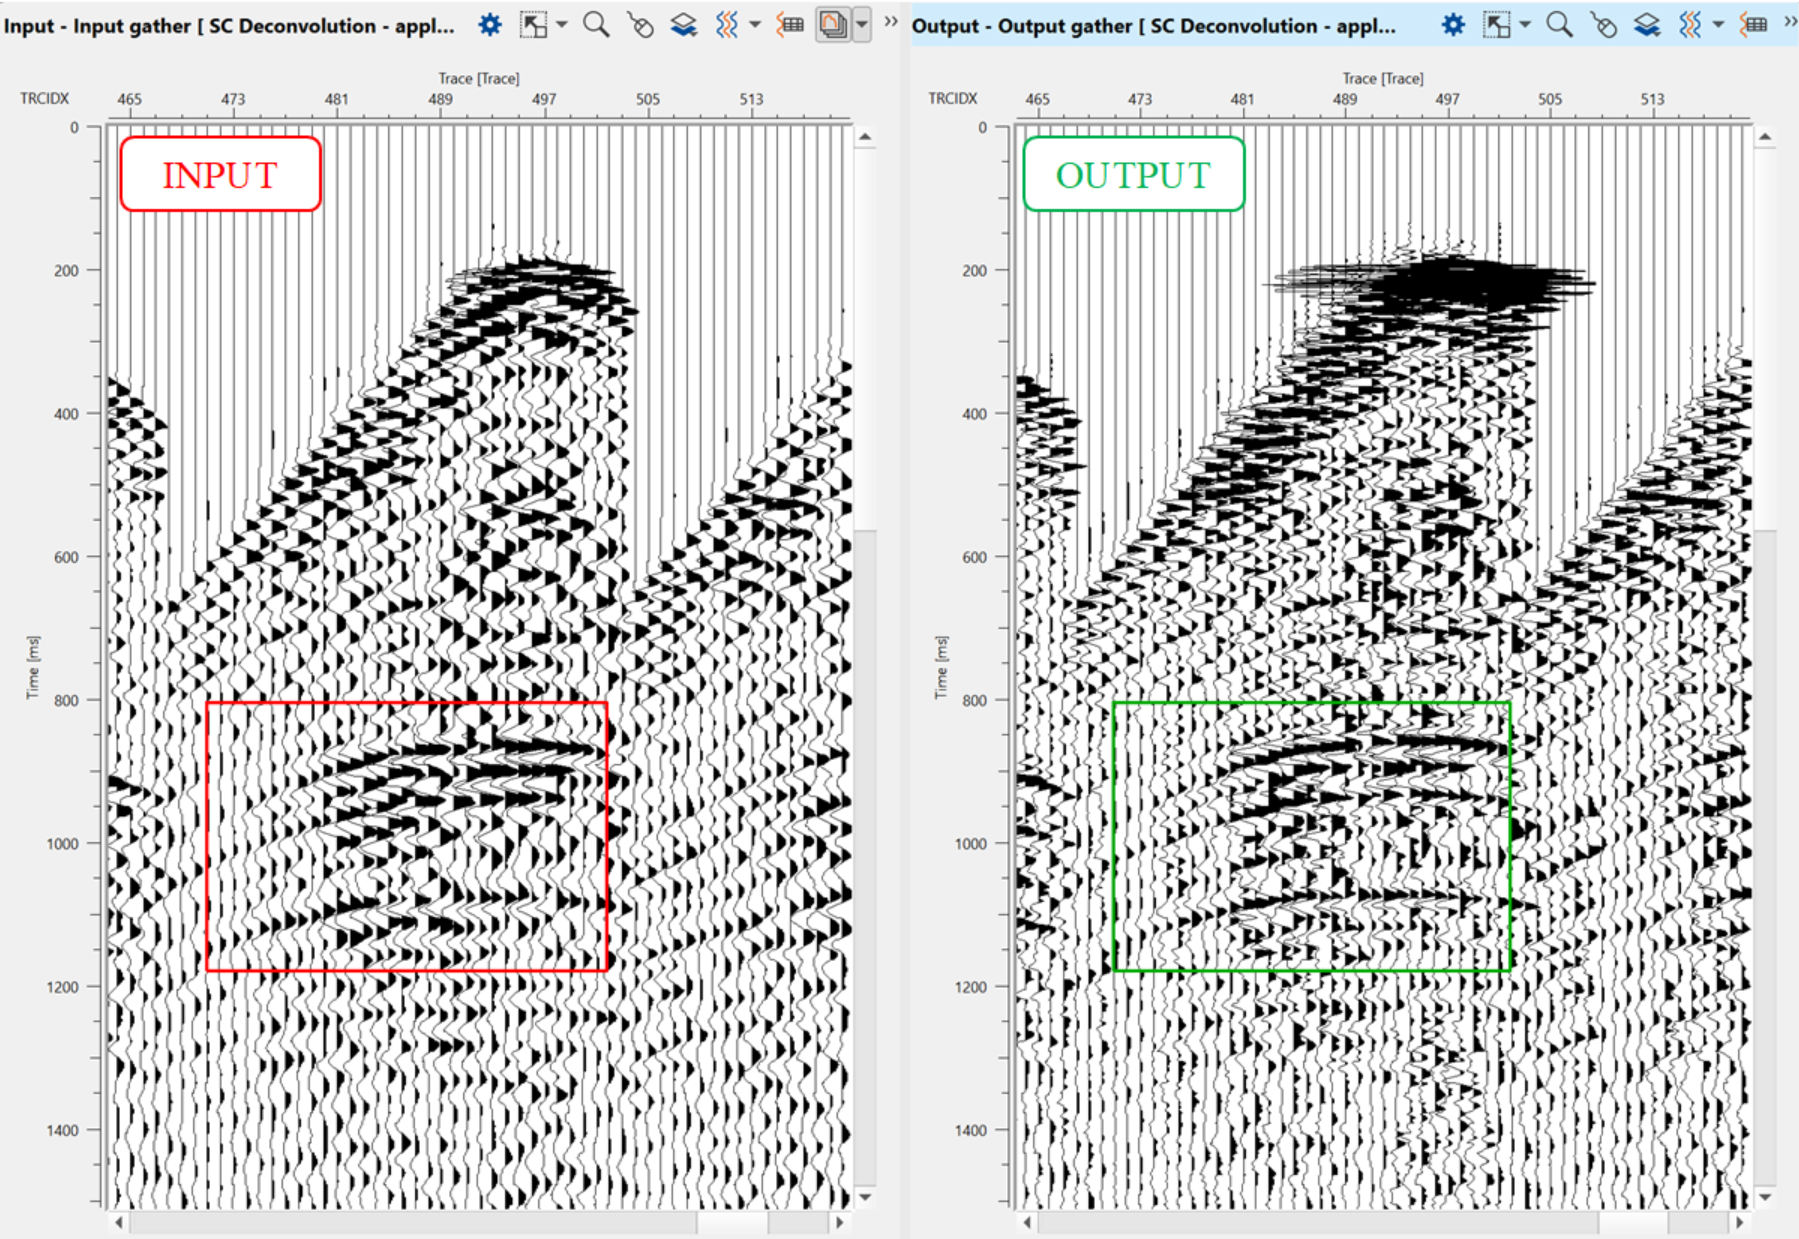Activate the mouse-pointer tool in Output gather toolbar
This screenshot has width=1799, height=1239.
coord(1603,25)
